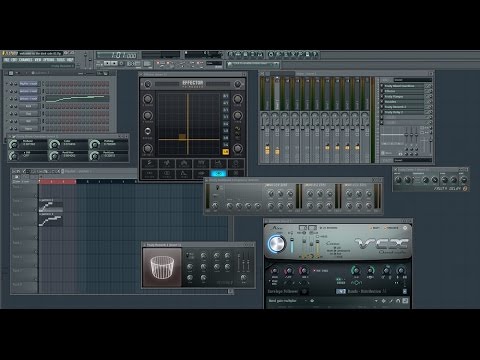480x360 pixels.
Task: Select the yellow highlighted time division in Effector
Action: point(226,152)
